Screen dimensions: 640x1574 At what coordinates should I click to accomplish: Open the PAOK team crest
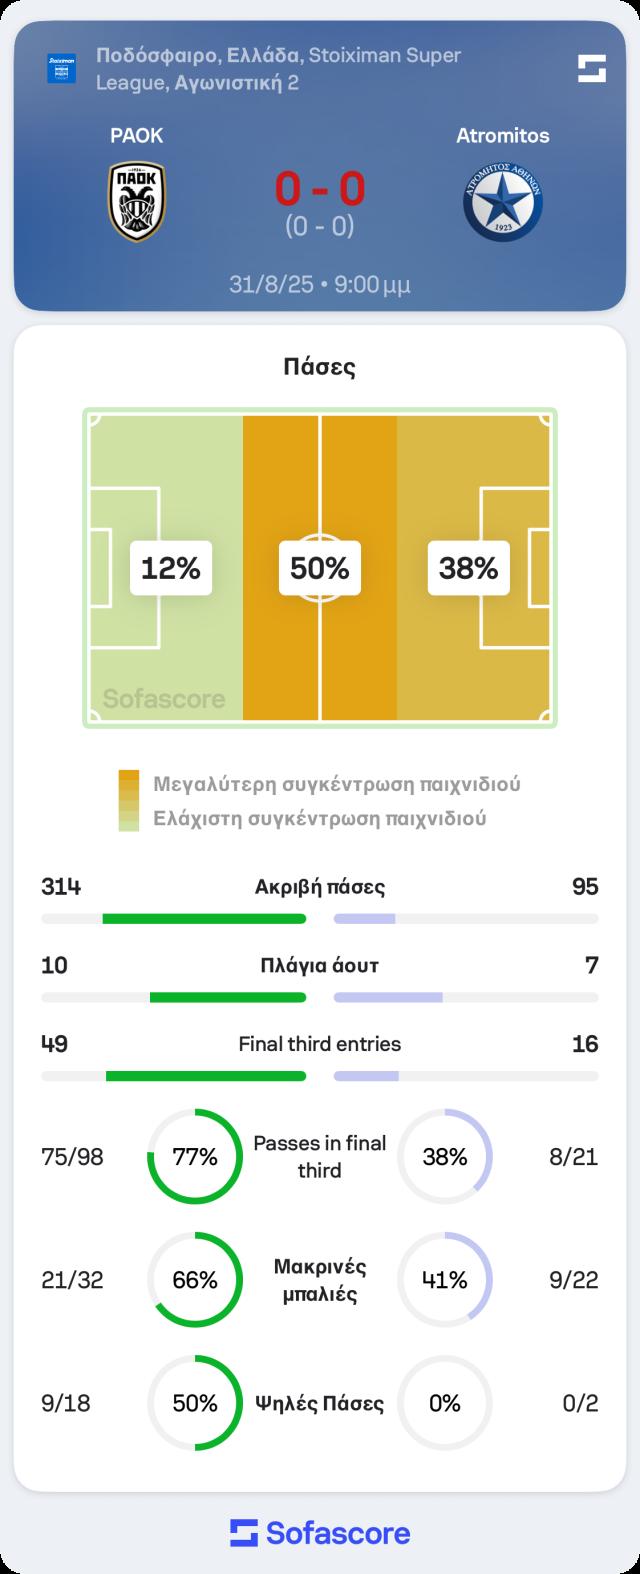pos(137,203)
